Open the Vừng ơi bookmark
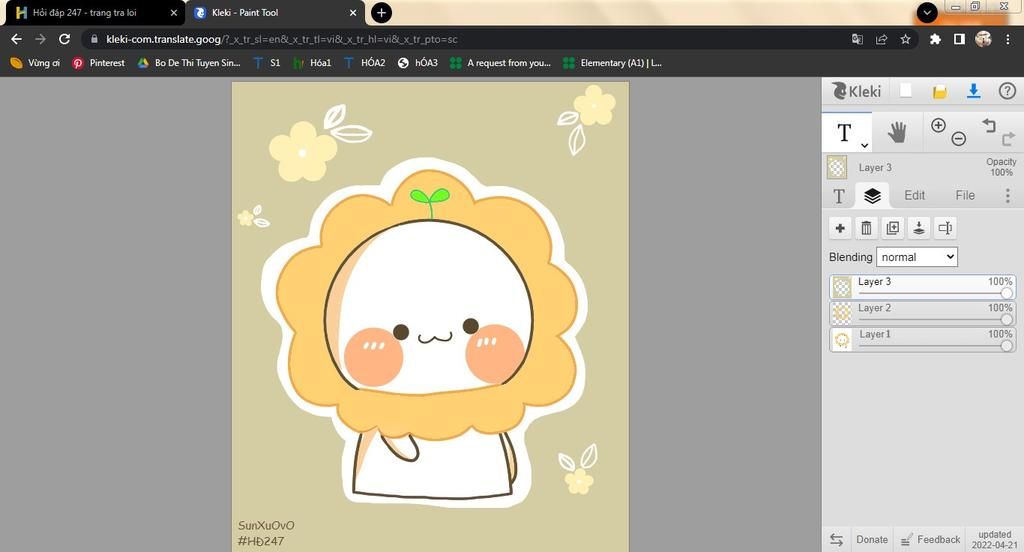 coord(35,63)
